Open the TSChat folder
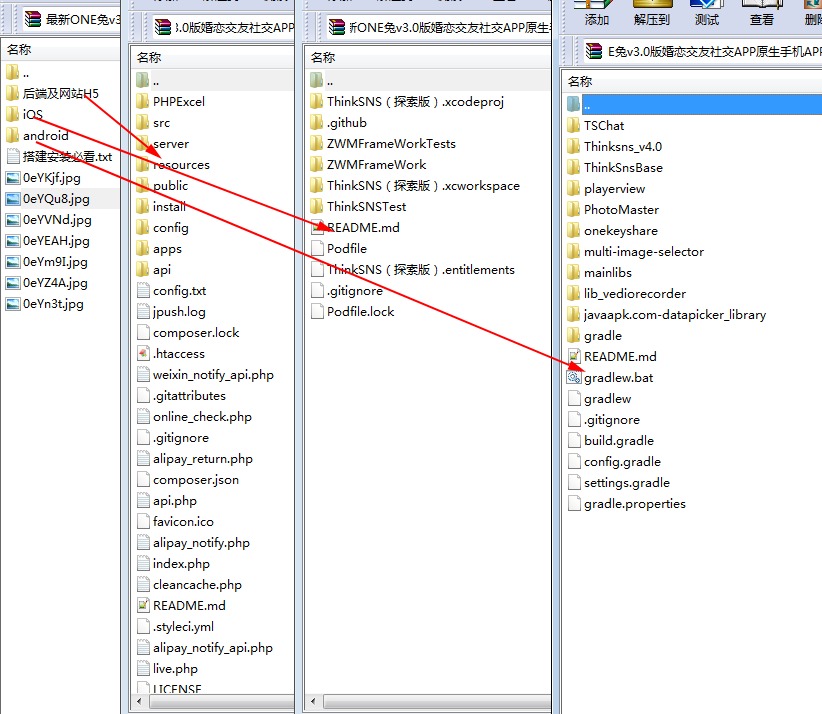The height and width of the screenshot is (714, 822). pyautogui.click(x=603, y=126)
